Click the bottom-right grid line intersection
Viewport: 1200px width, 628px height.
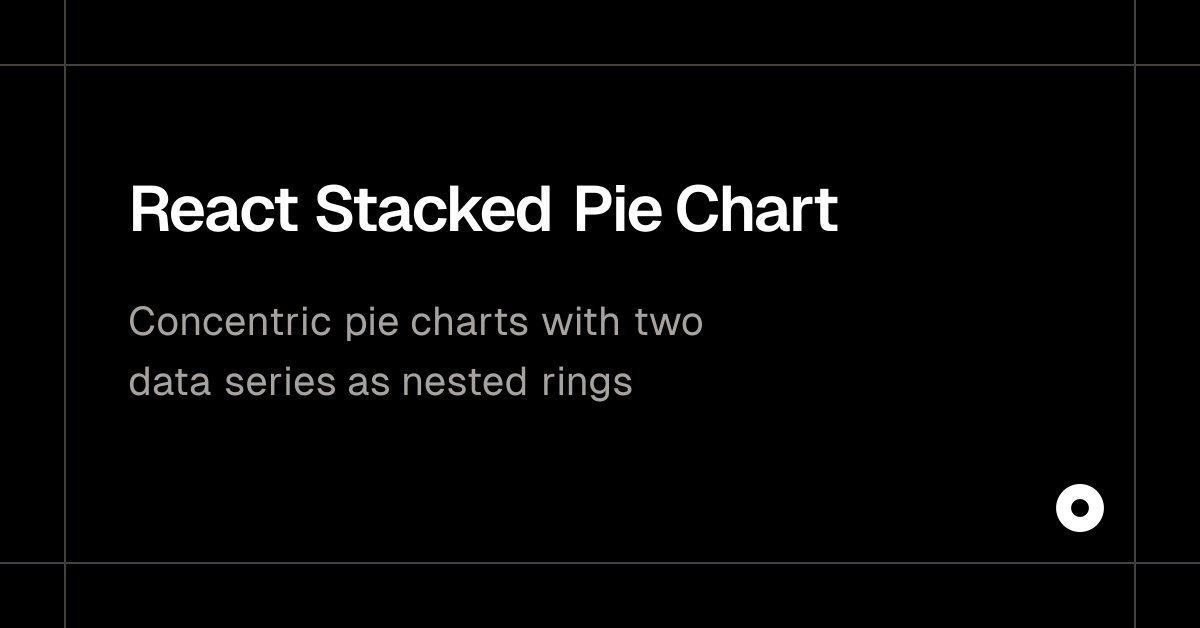(x=1135, y=563)
